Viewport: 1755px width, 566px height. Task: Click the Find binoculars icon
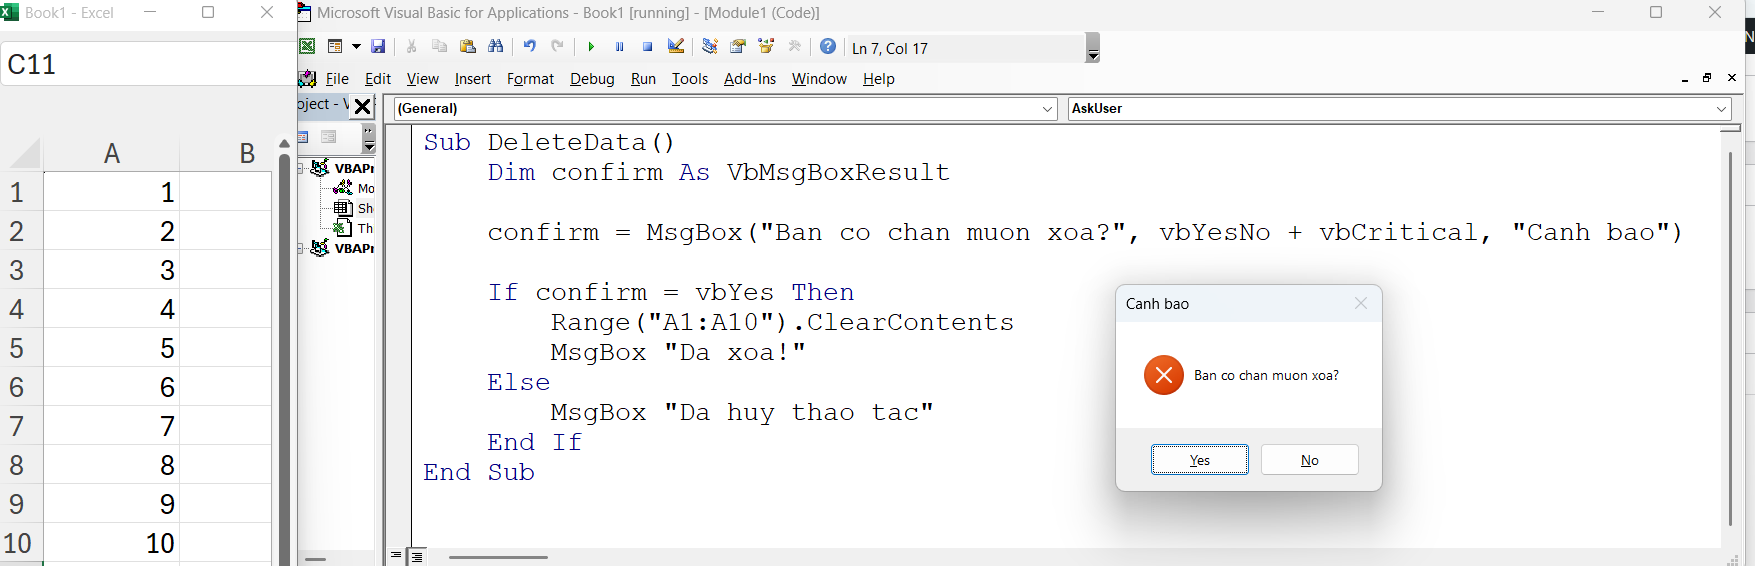[x=496, y=47]
